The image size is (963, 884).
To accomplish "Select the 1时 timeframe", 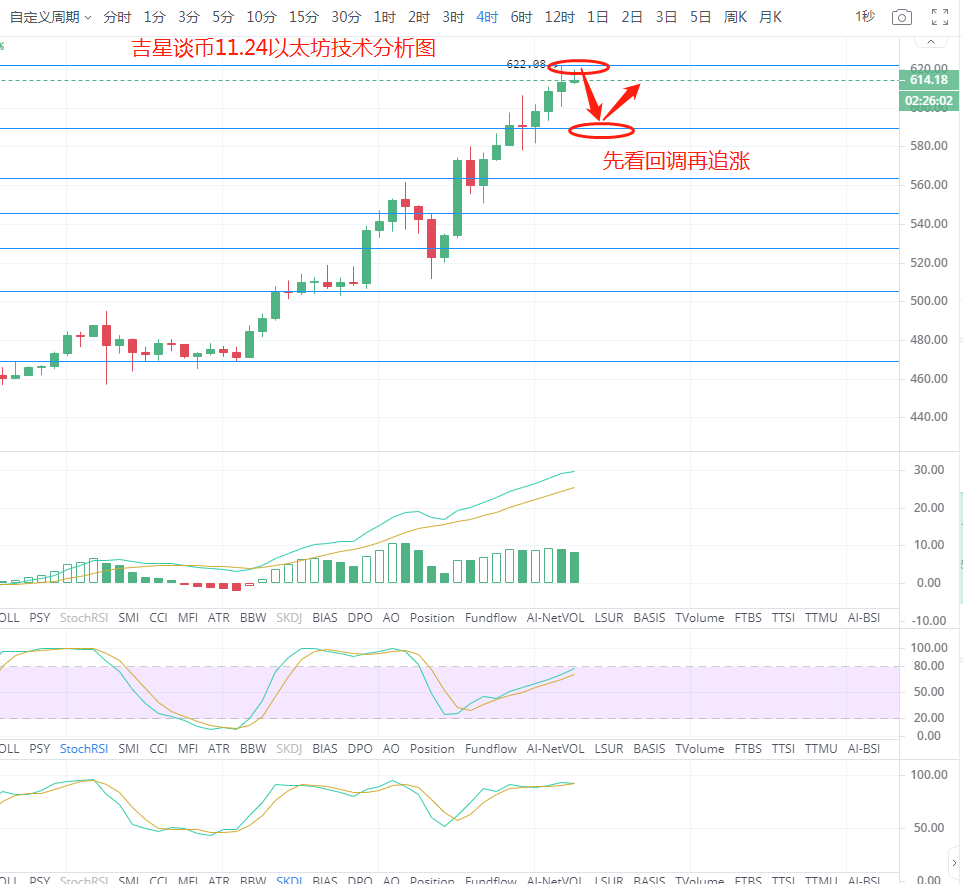I will point(384,17).
